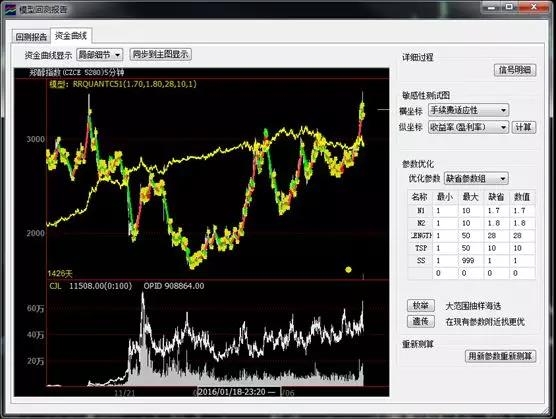
Task: Start 遗传 genetic optimization
Action: pyautogui.click(x=420, y=322)
